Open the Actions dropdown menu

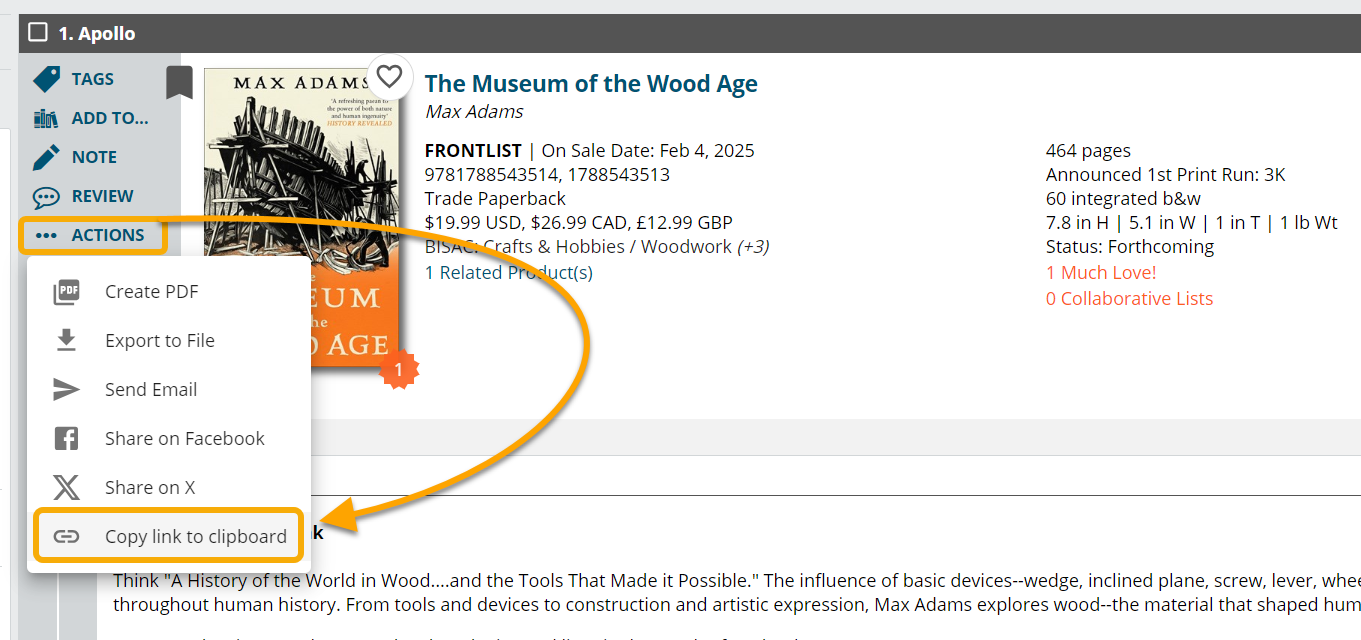[92, 235]
